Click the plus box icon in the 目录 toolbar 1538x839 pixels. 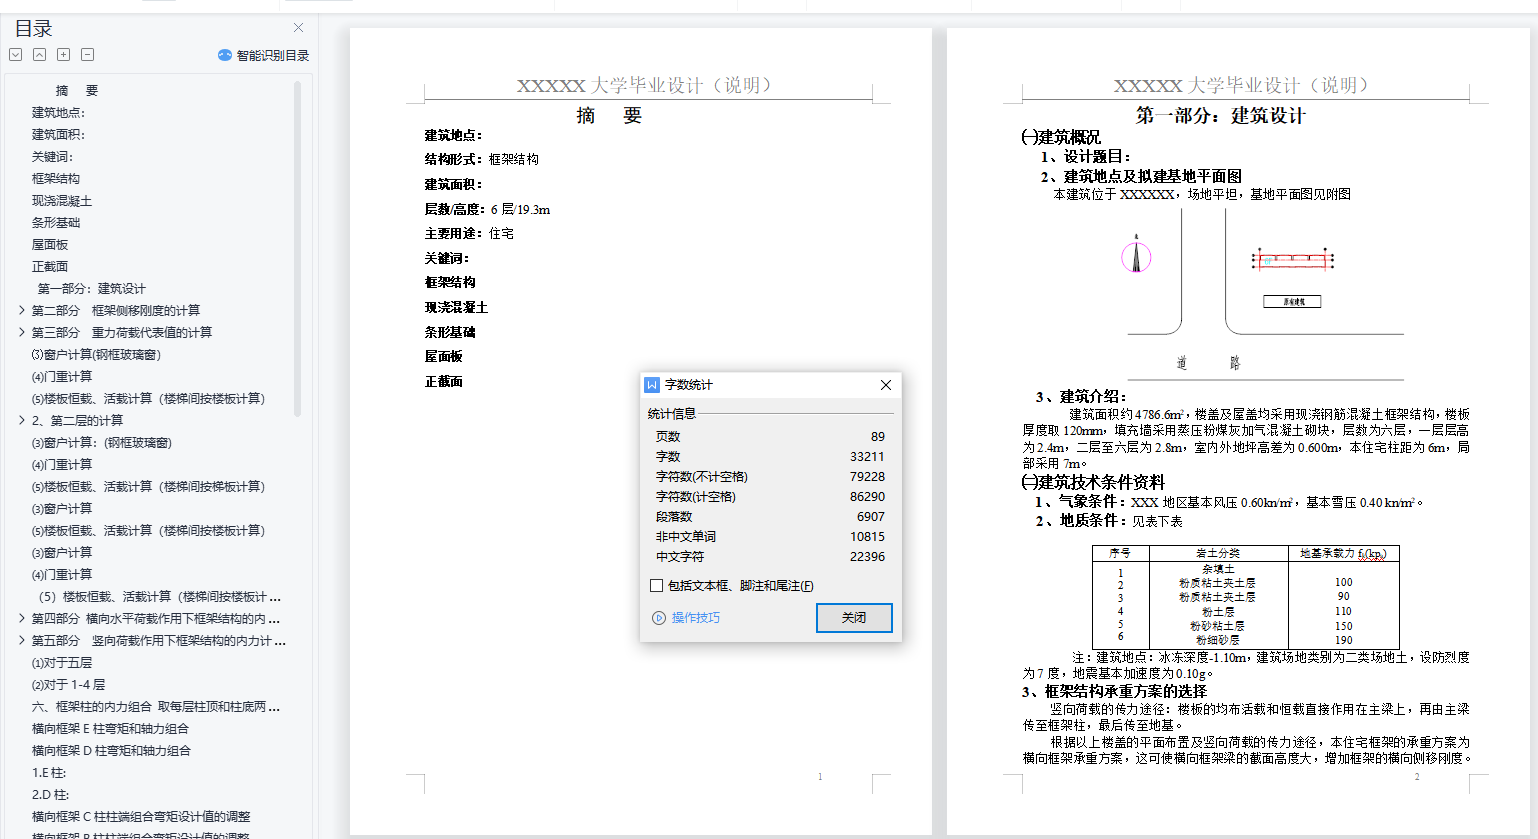tap(63, 55)
